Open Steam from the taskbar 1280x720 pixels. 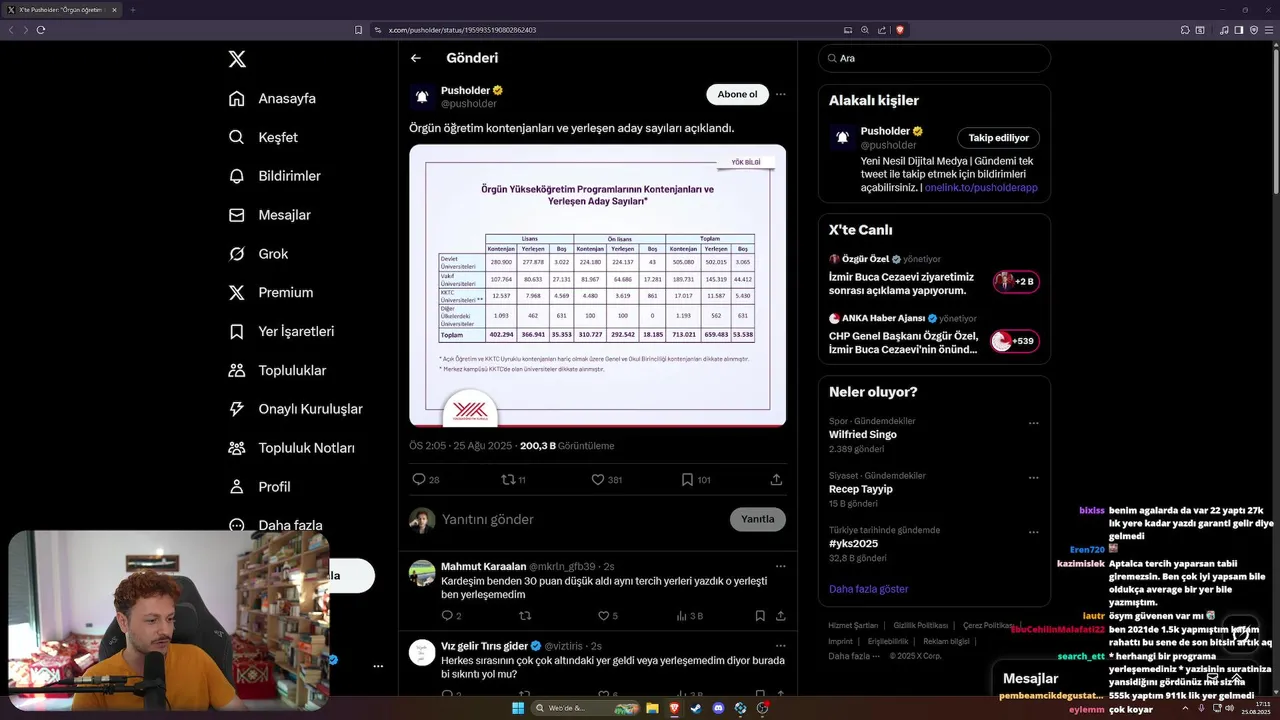(x=696, y=708)
